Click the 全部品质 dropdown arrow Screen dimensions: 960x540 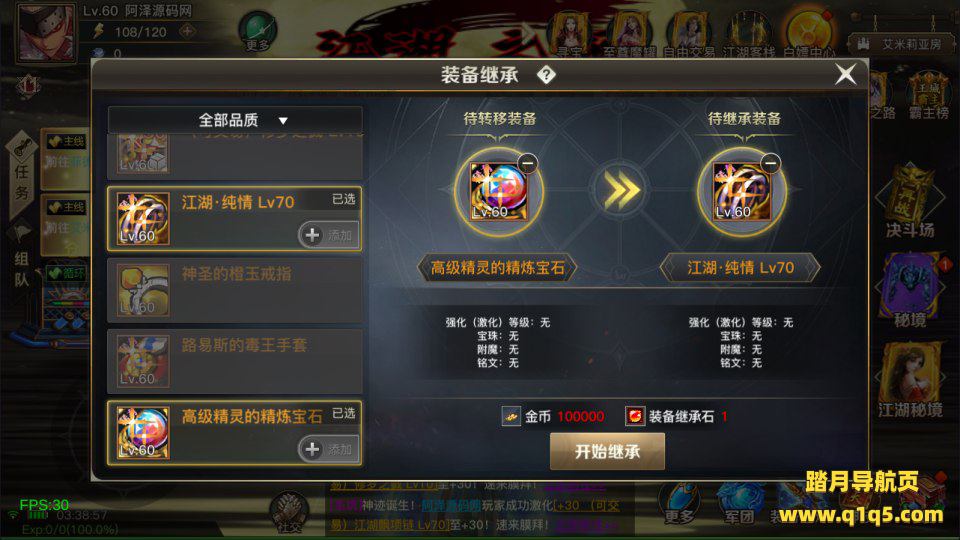tap(283, 121)
